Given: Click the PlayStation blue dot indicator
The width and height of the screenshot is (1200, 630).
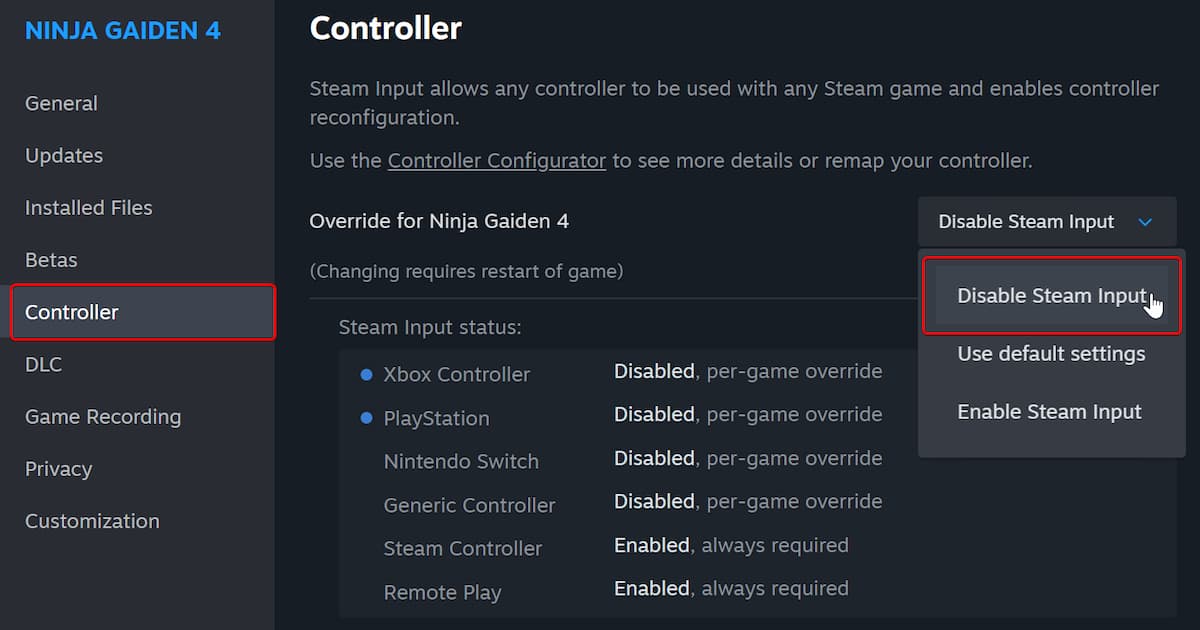Looking at the screenshot, I should point(366,418).
